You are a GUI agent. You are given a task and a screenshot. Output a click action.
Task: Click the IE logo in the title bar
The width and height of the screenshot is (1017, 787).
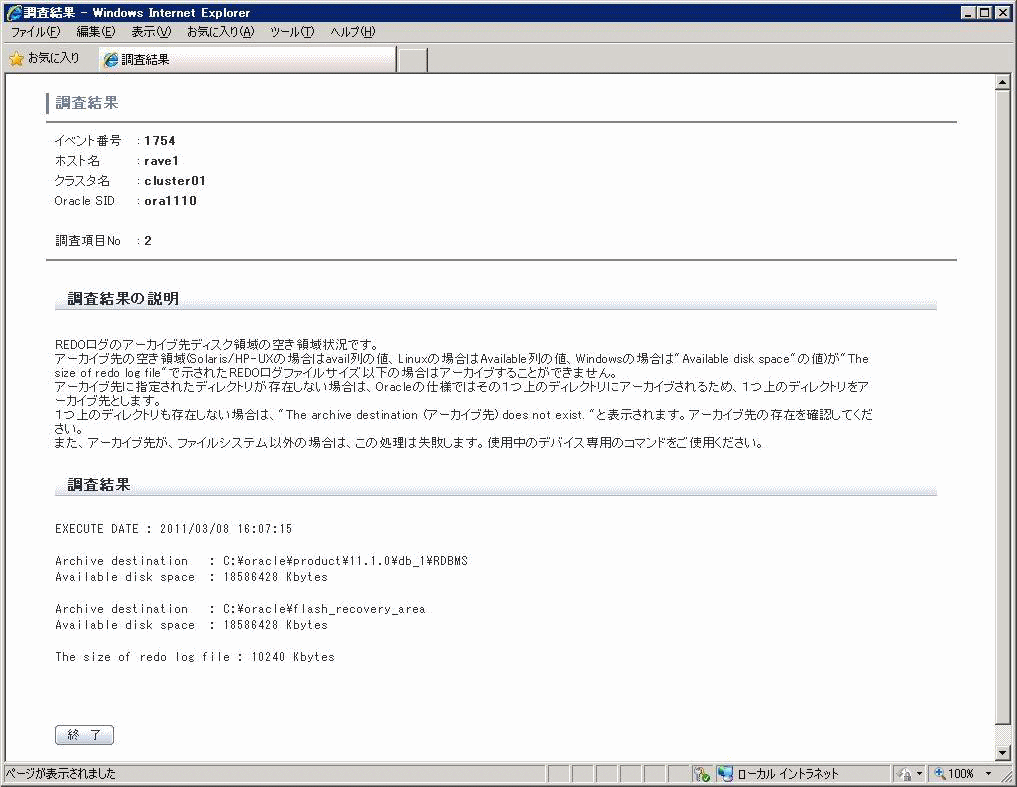(13, 12)
